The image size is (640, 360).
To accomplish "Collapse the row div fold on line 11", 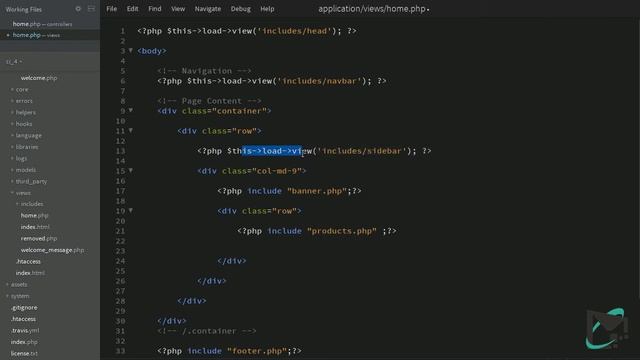I will [x=131, y=130].
